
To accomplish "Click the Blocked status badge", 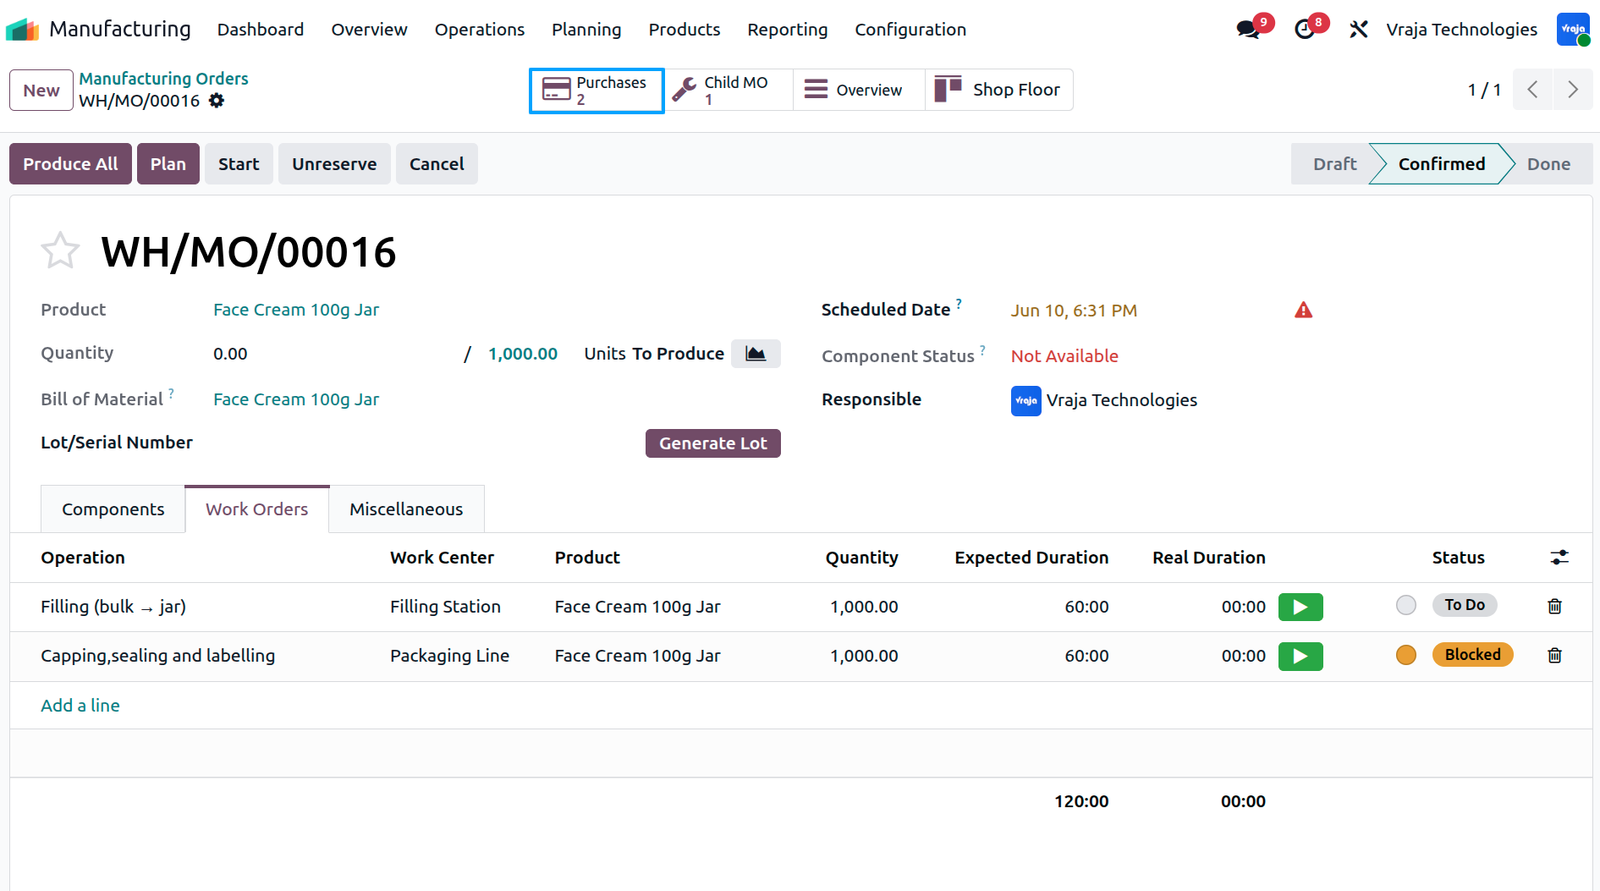I will [1472, 654].
